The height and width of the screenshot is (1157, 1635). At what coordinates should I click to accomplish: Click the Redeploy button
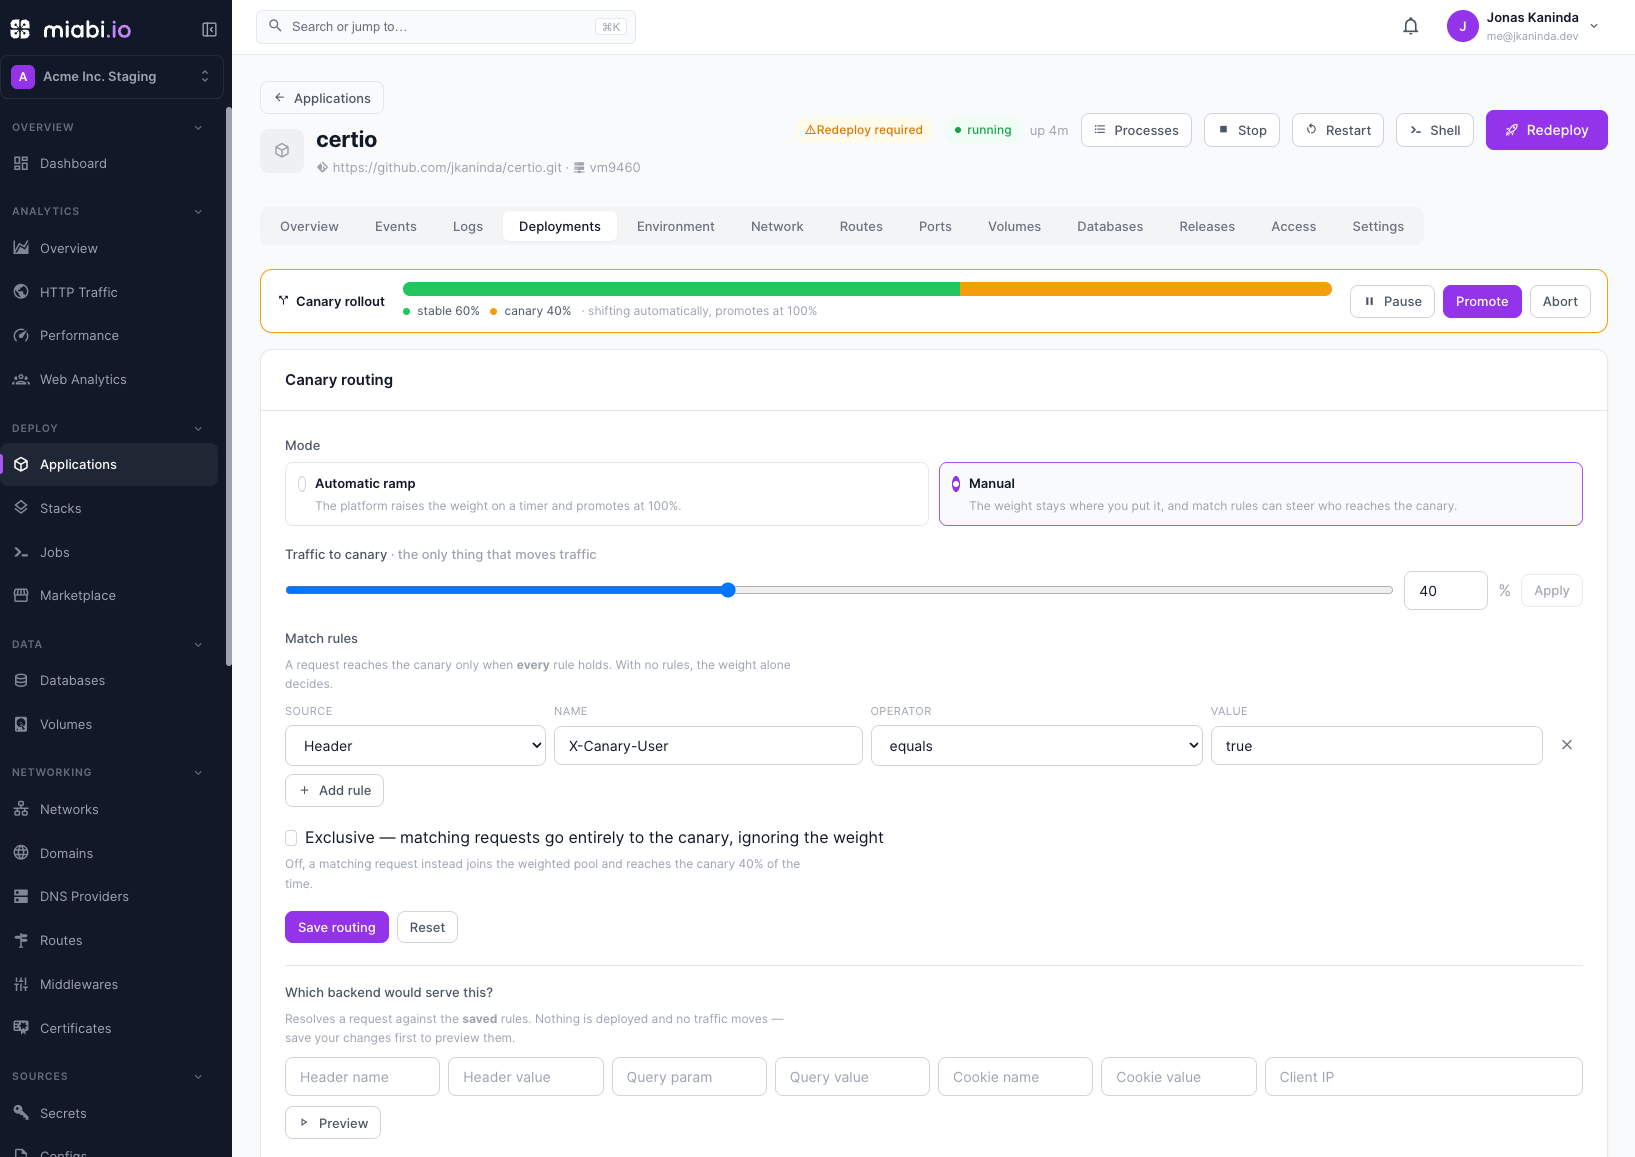(1547, 130)
